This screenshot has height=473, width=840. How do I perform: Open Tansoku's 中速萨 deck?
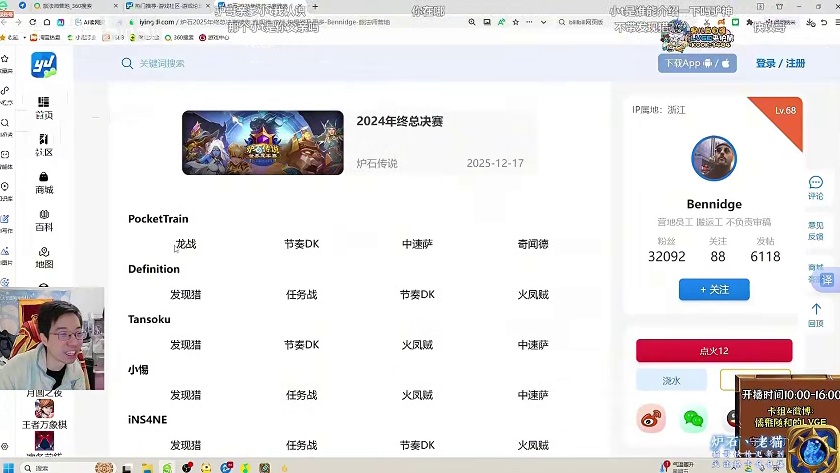(532, 345)
